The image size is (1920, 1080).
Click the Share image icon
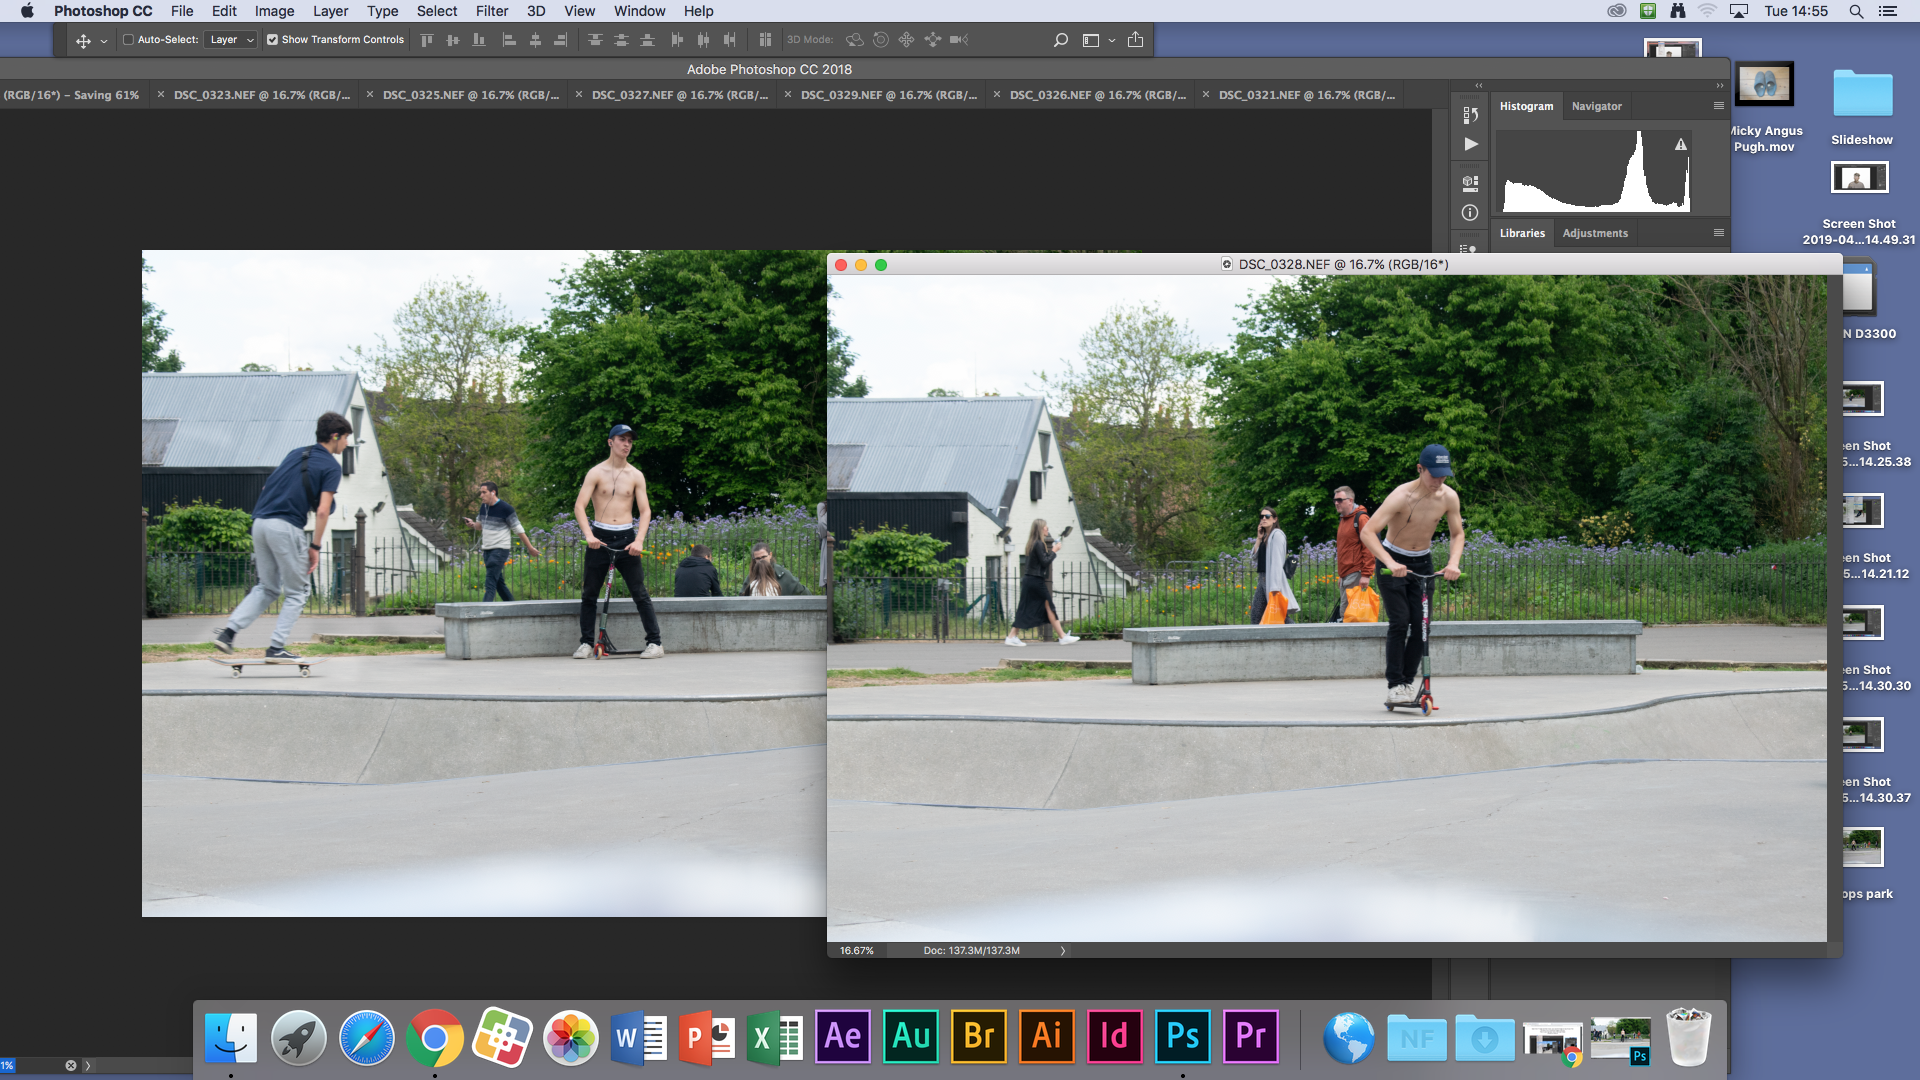pyautogui.click(x=1135, y=40)
